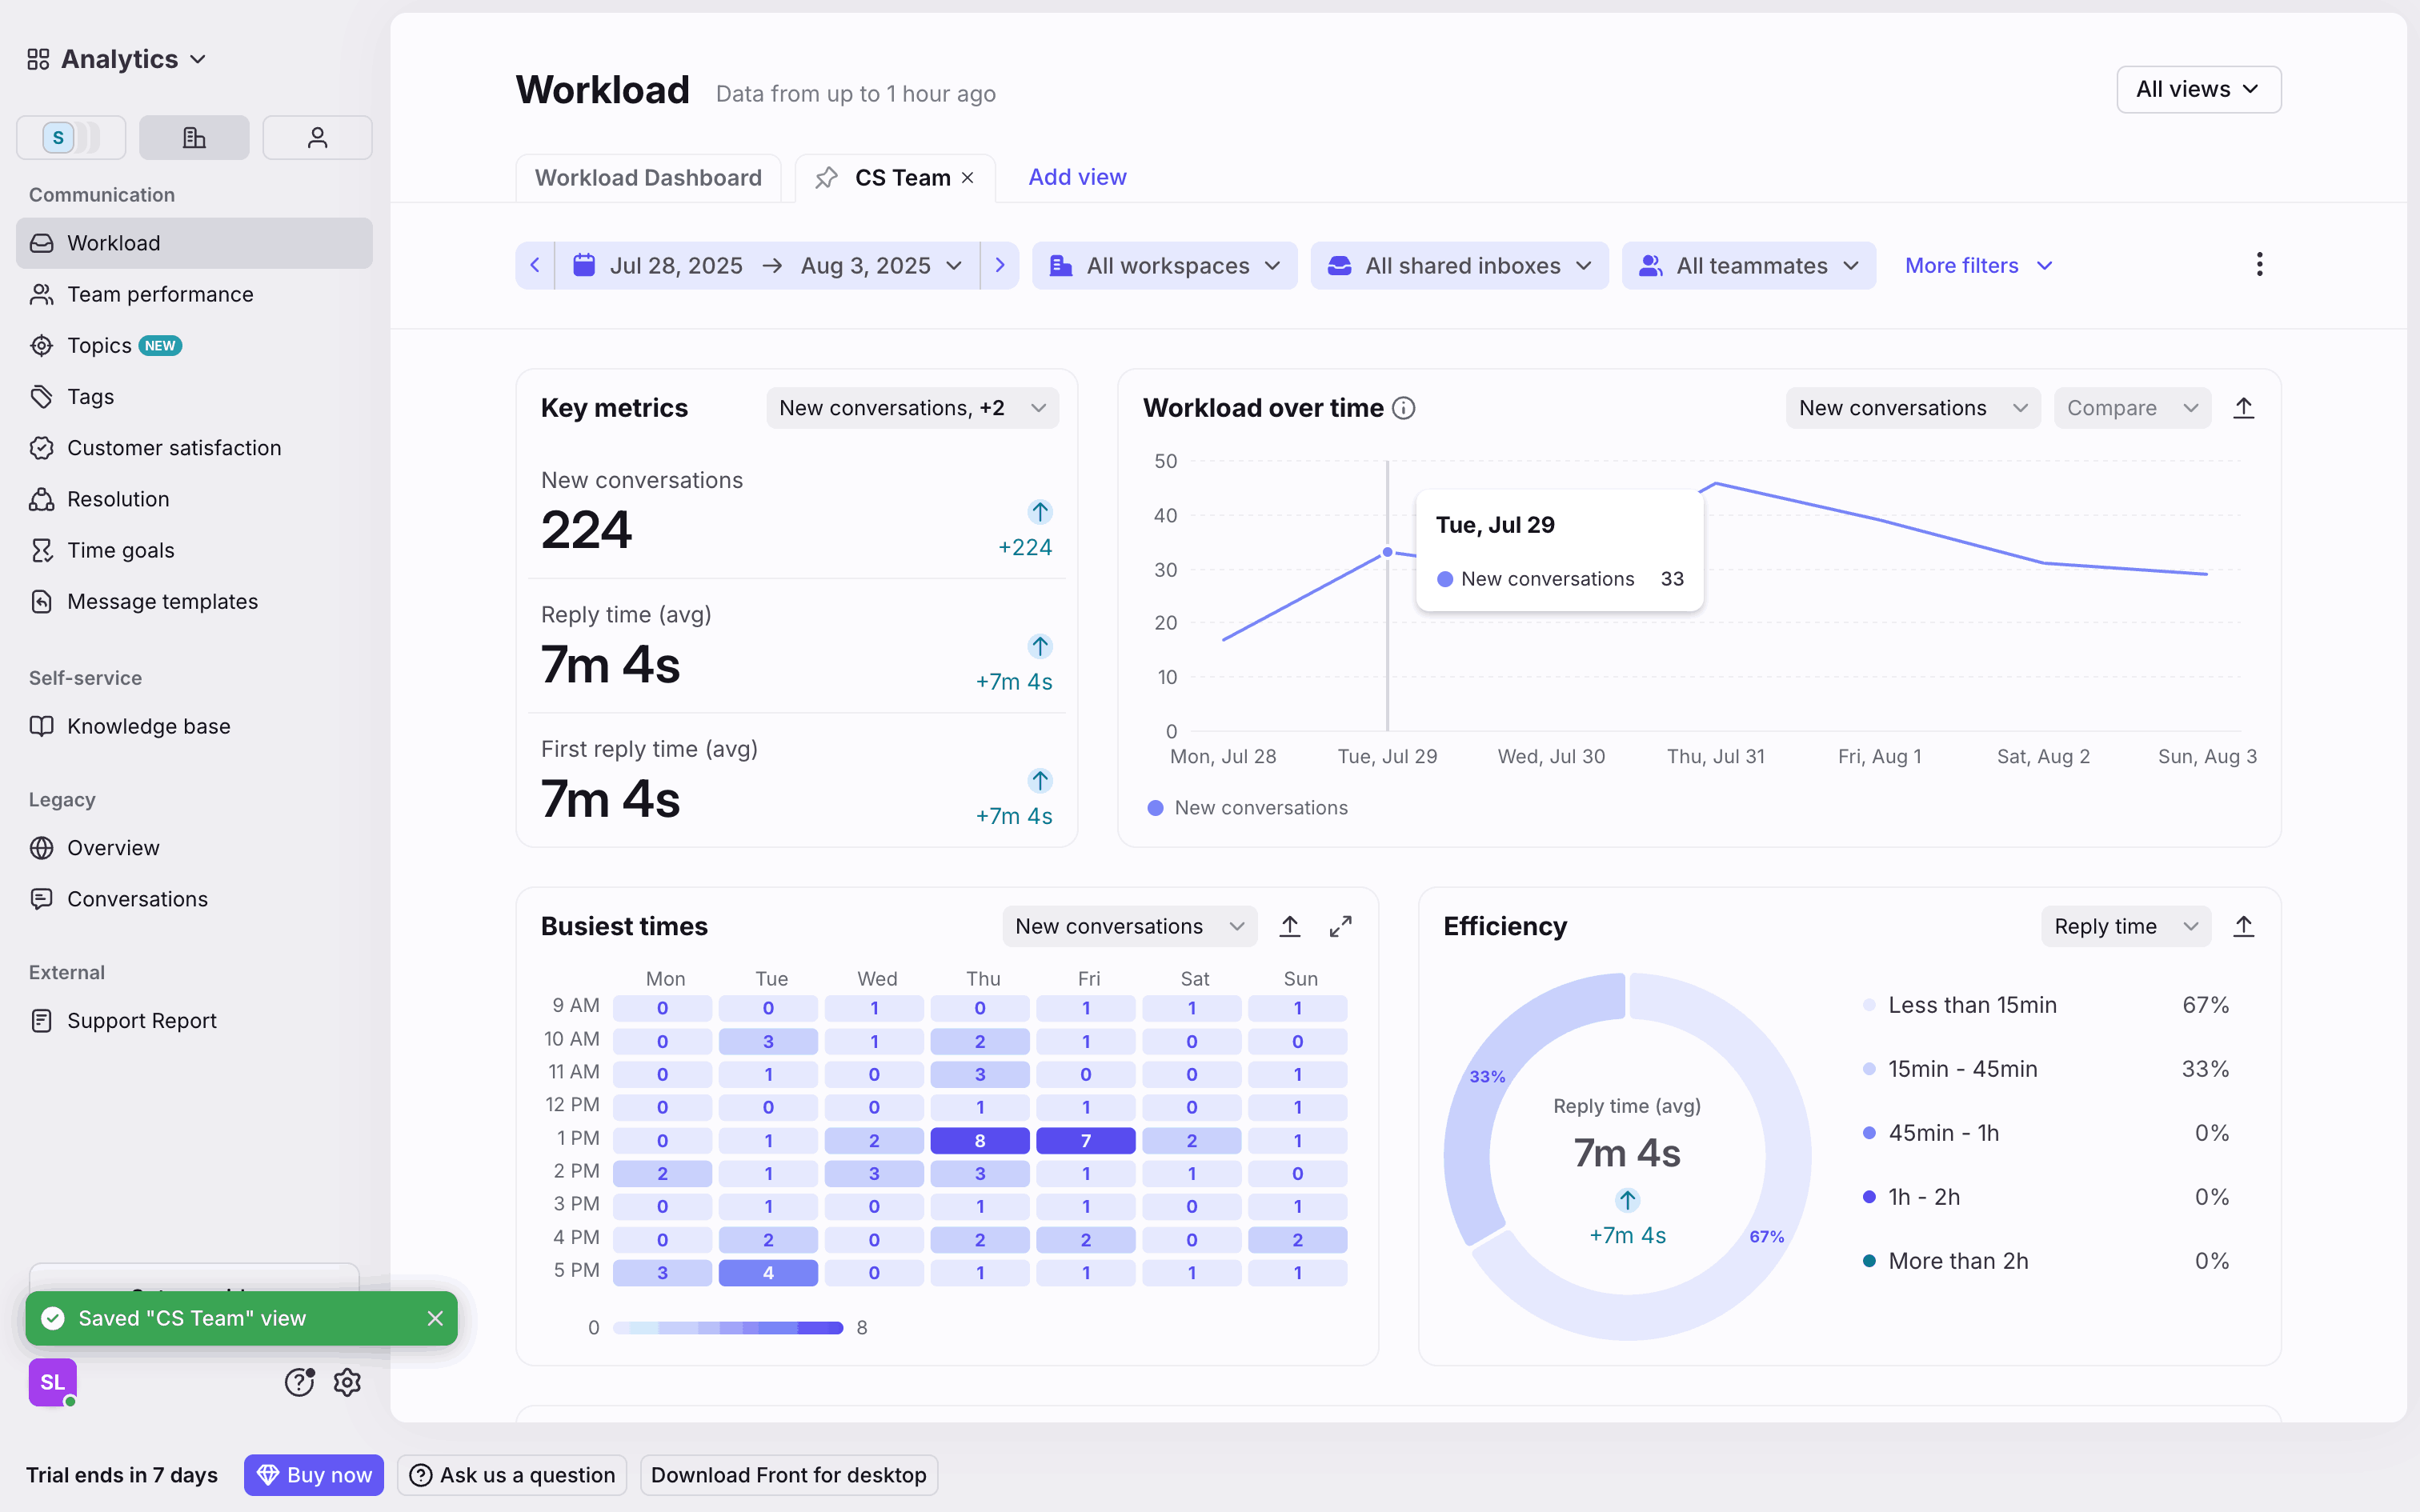Open Team performance in sidebar

(160, 294)
